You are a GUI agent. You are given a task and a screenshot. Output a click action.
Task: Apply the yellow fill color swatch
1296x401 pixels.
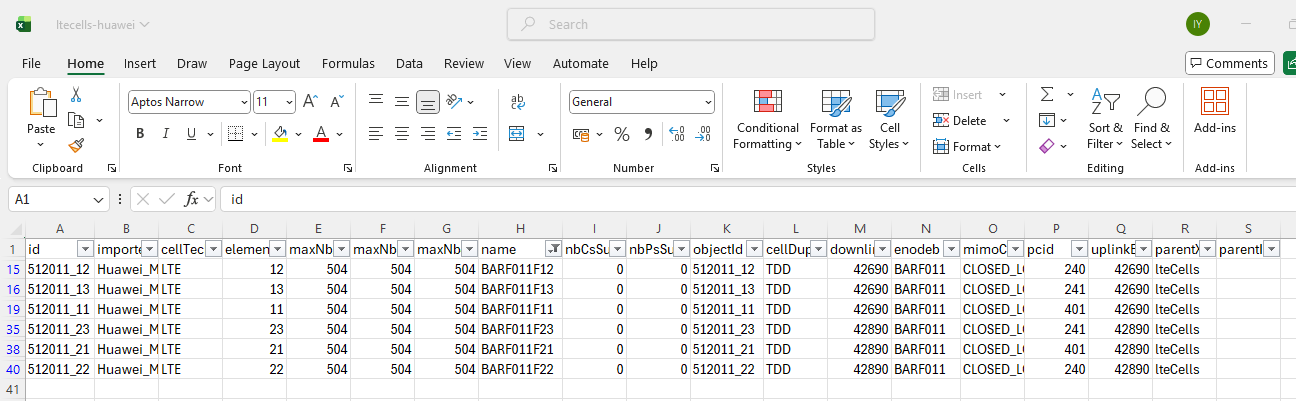tap(280, 134)
